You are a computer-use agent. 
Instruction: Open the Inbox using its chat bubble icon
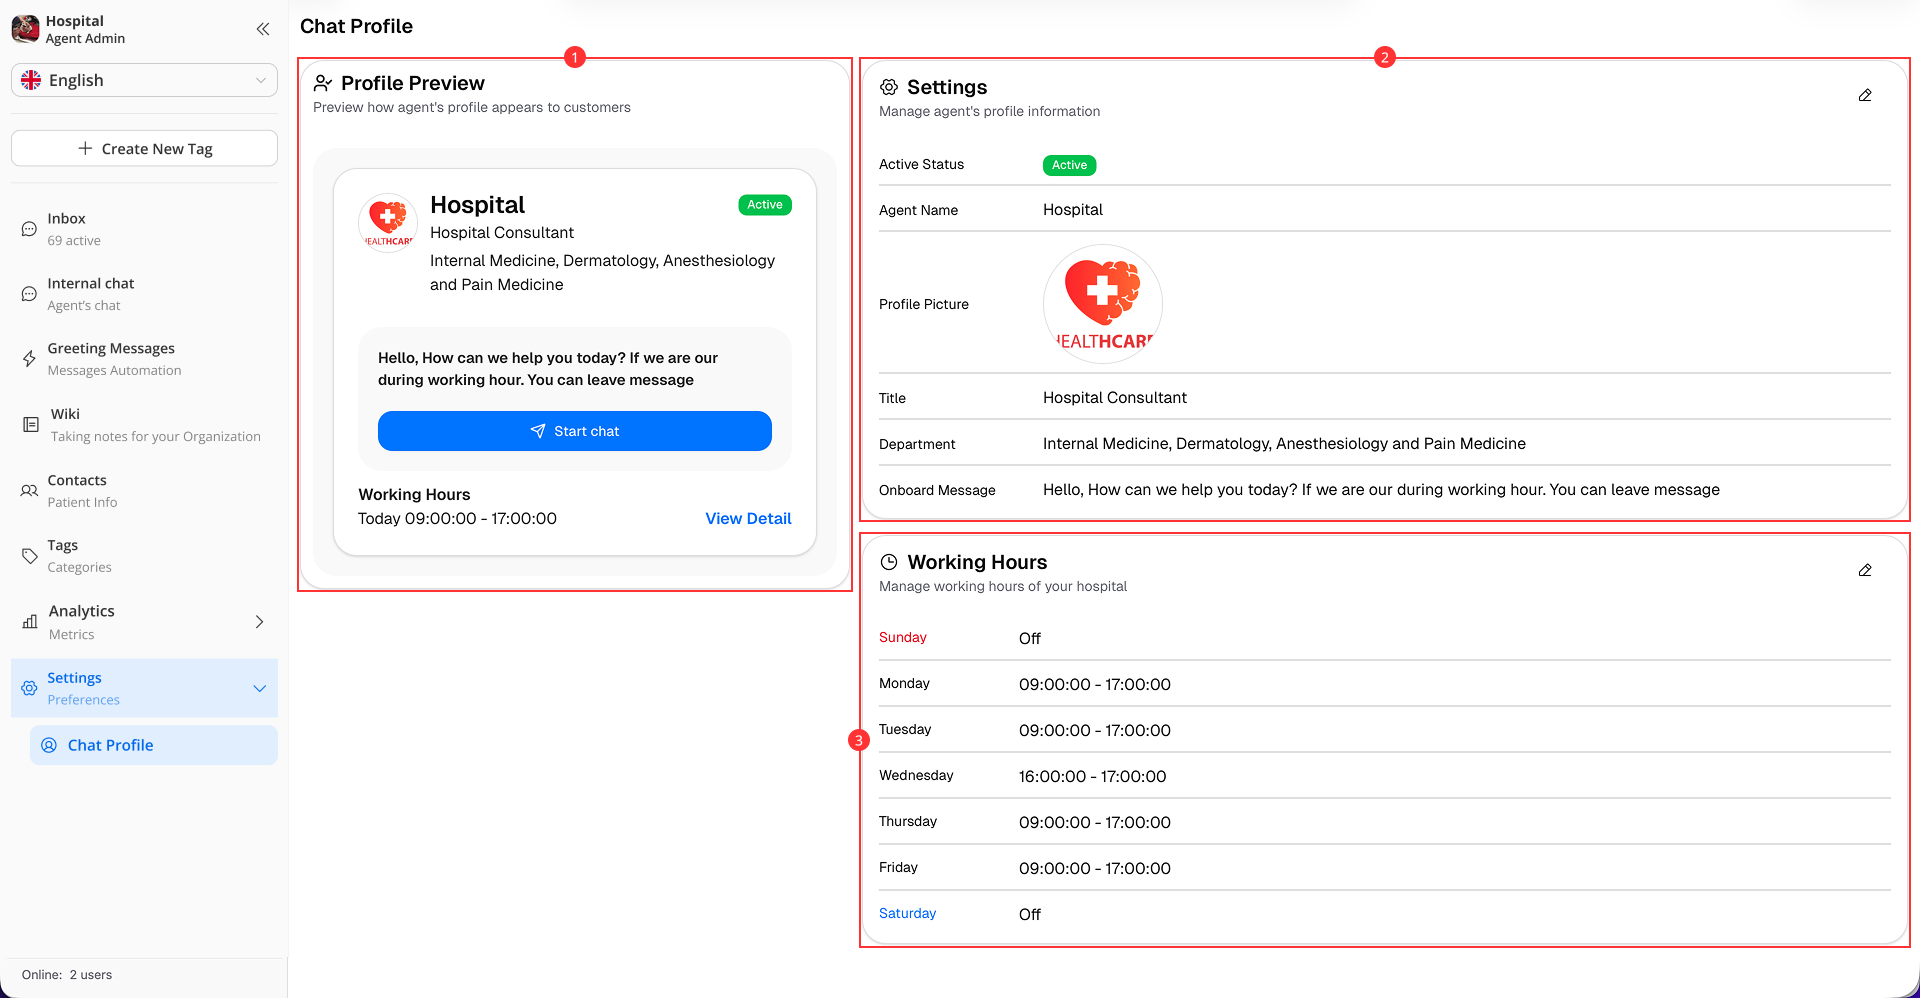tap(28, 228)
